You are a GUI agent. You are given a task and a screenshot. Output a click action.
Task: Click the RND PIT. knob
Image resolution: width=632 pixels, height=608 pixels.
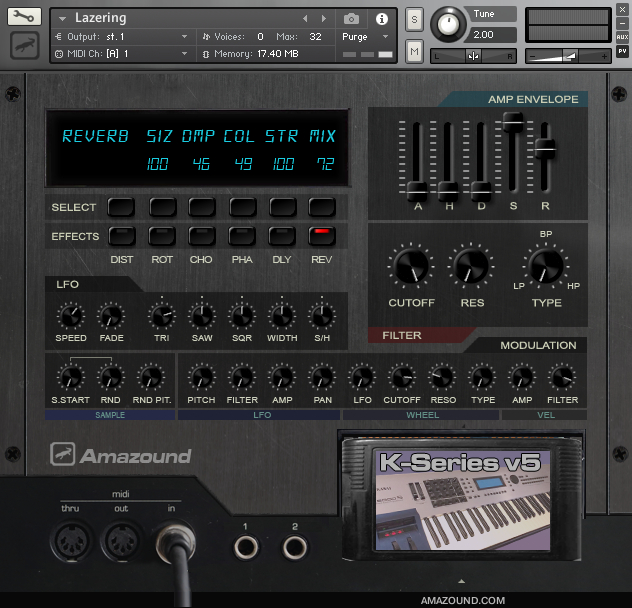tap(151, 377)
